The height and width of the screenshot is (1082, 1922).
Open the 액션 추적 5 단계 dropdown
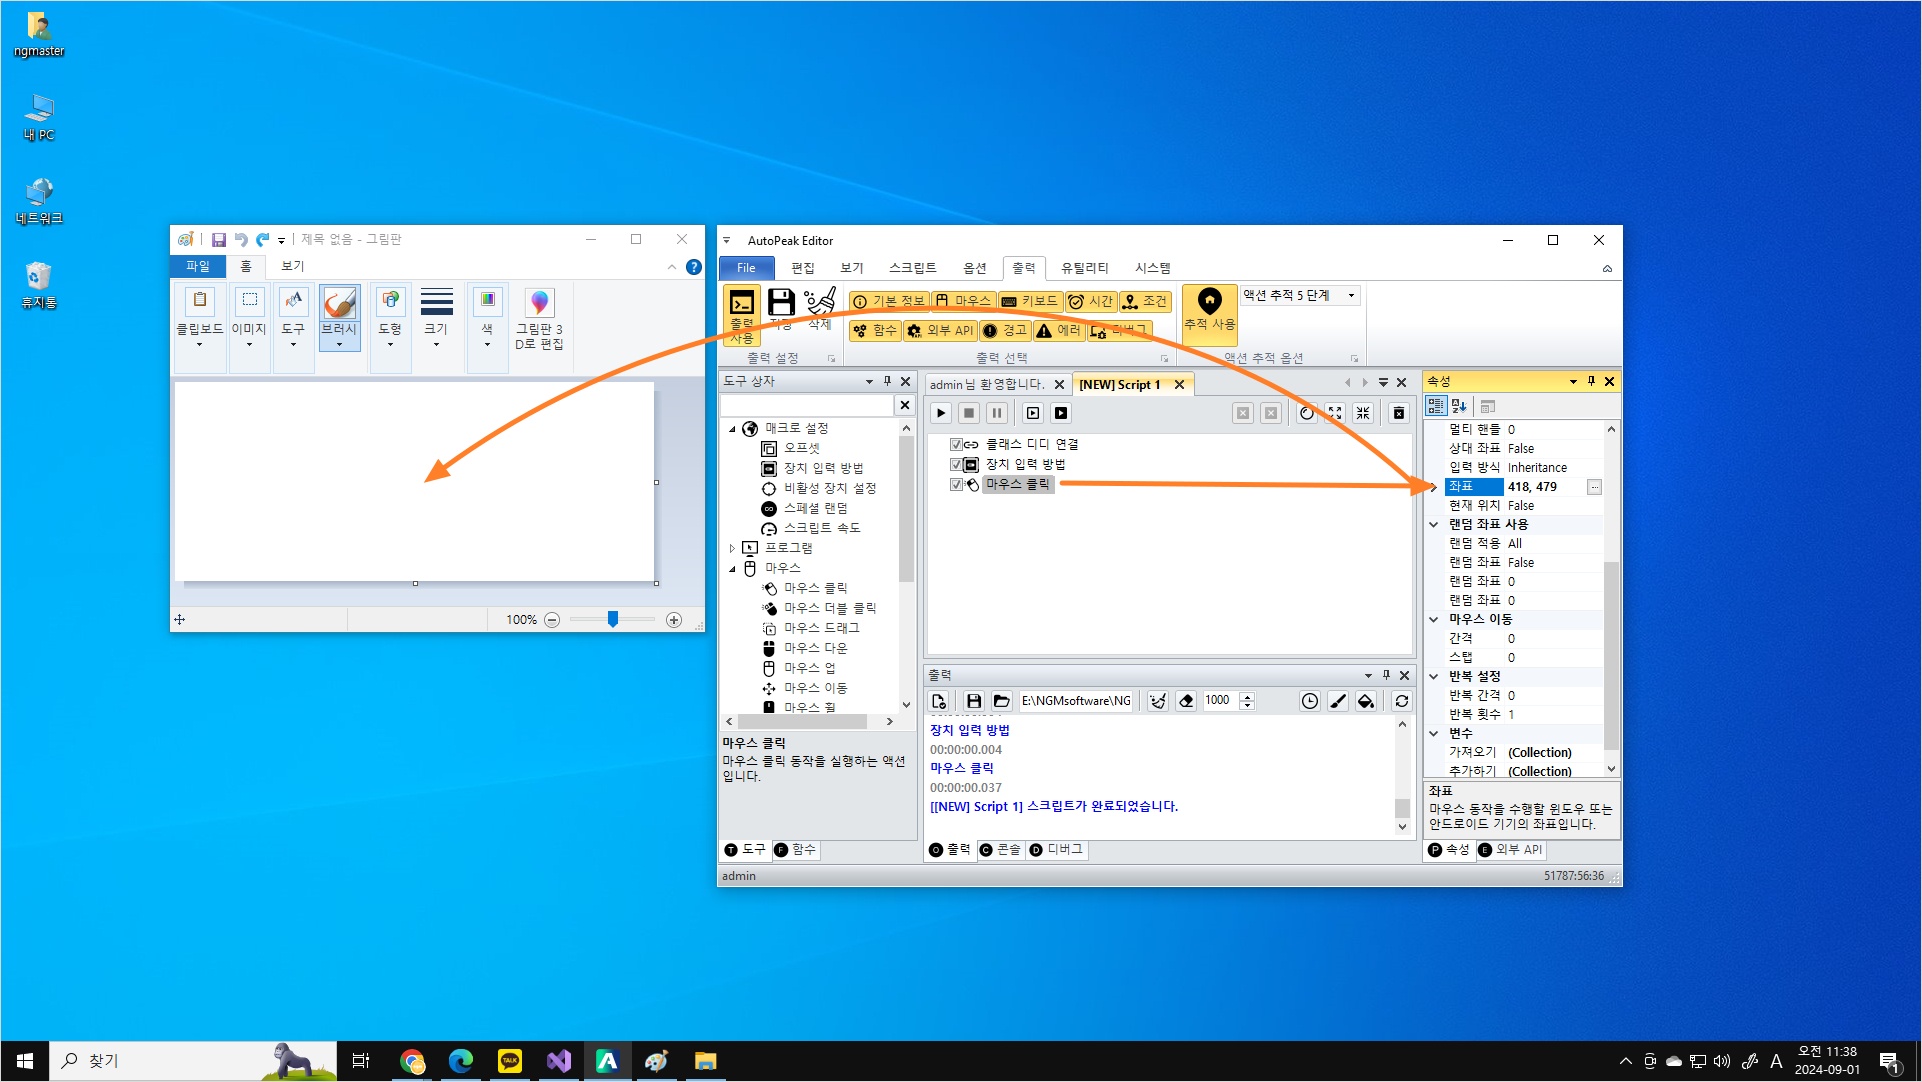tap(1351, 295)
